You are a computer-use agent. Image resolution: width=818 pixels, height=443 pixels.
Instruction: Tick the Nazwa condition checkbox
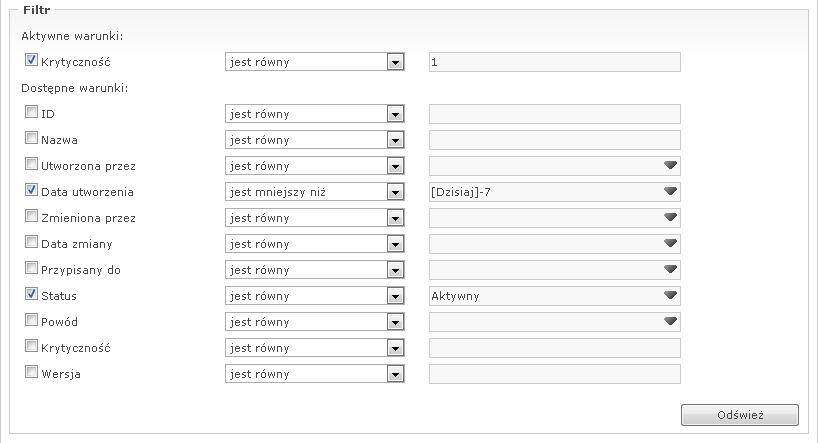click(x=31, y=139)
